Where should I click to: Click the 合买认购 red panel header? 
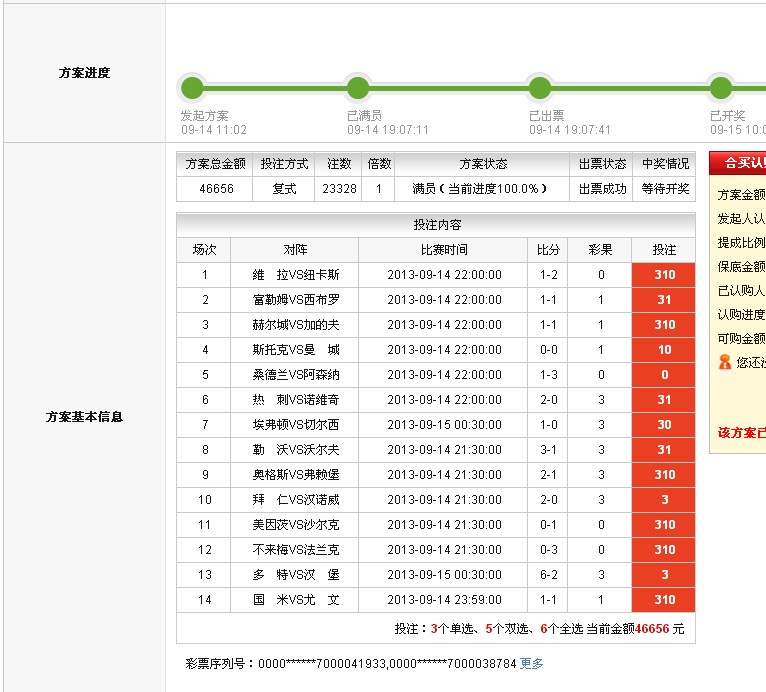click(738, 163)
